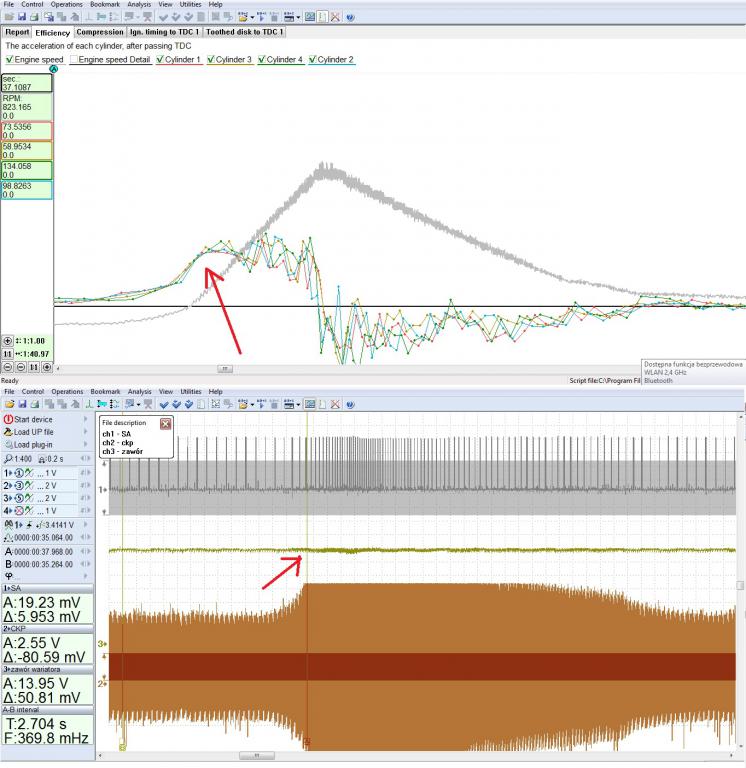The image size is (746, 768).
Task: Switch to the Compression tab
Action: pos(100,32)
